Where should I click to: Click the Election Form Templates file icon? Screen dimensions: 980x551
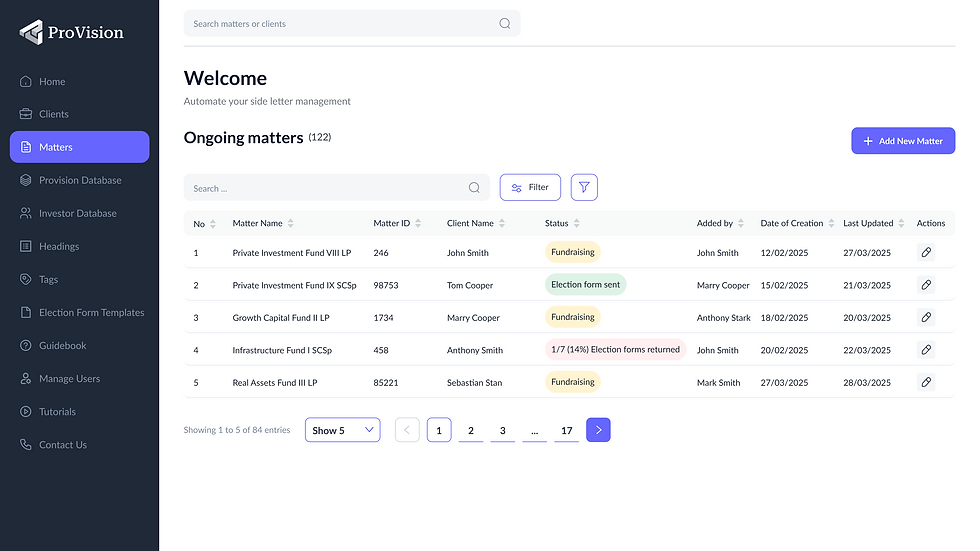[x=26, y=312]
